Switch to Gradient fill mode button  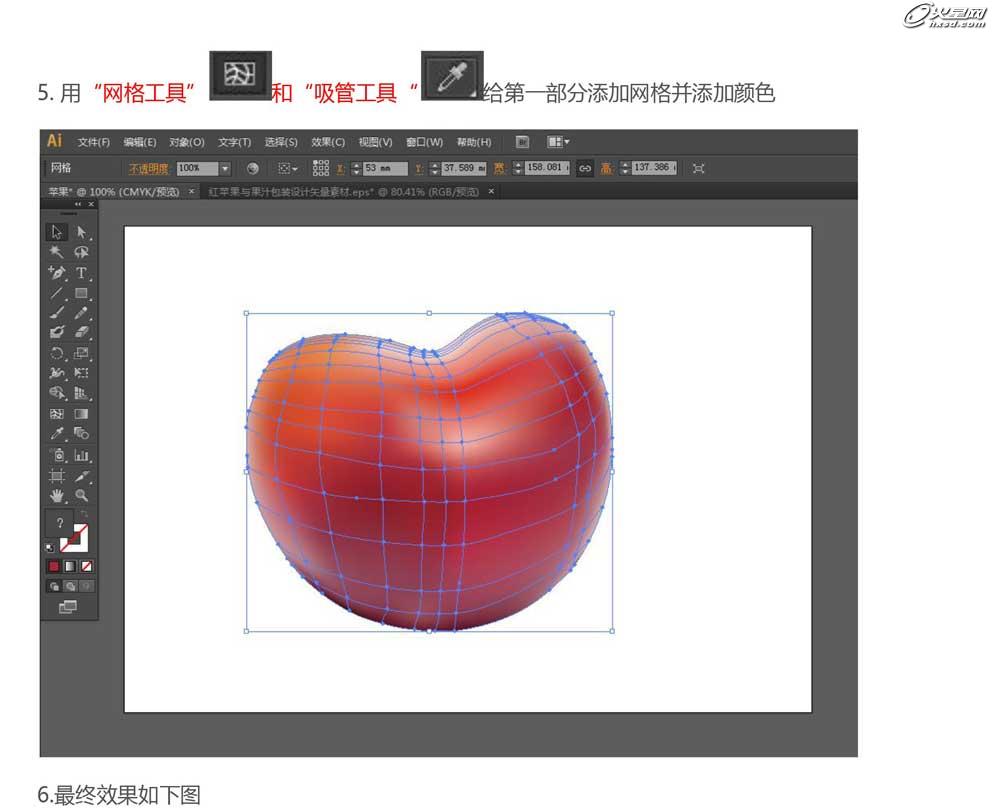pyautogui.click(x=70, y=567)
